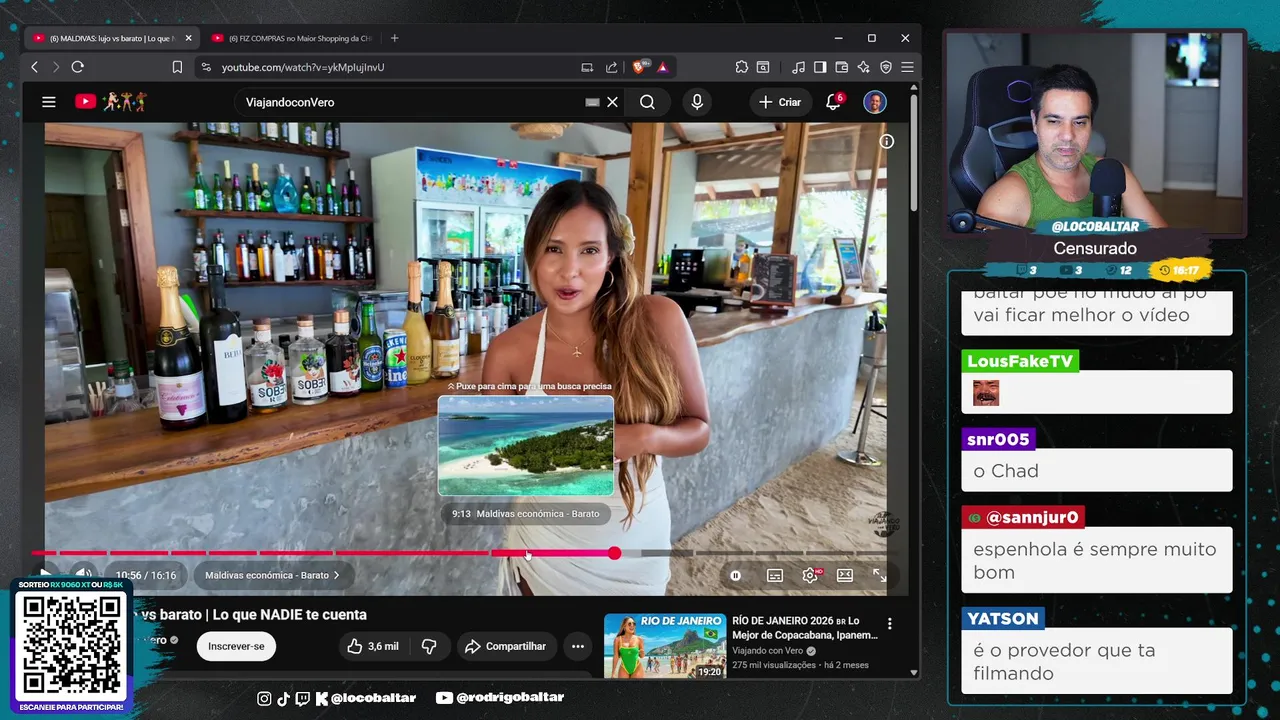Click the Inscrever-se subscribe button
The width and height of the screenshot is (1280, 720).
[236, 646]
